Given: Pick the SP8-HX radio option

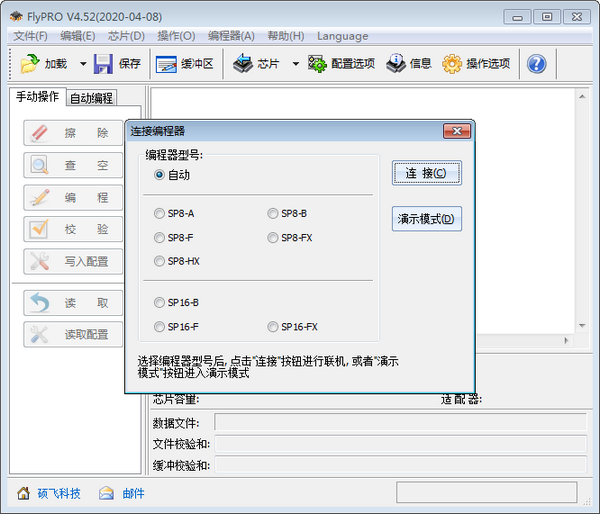Looking at the screenshot, I should (160, 261).
